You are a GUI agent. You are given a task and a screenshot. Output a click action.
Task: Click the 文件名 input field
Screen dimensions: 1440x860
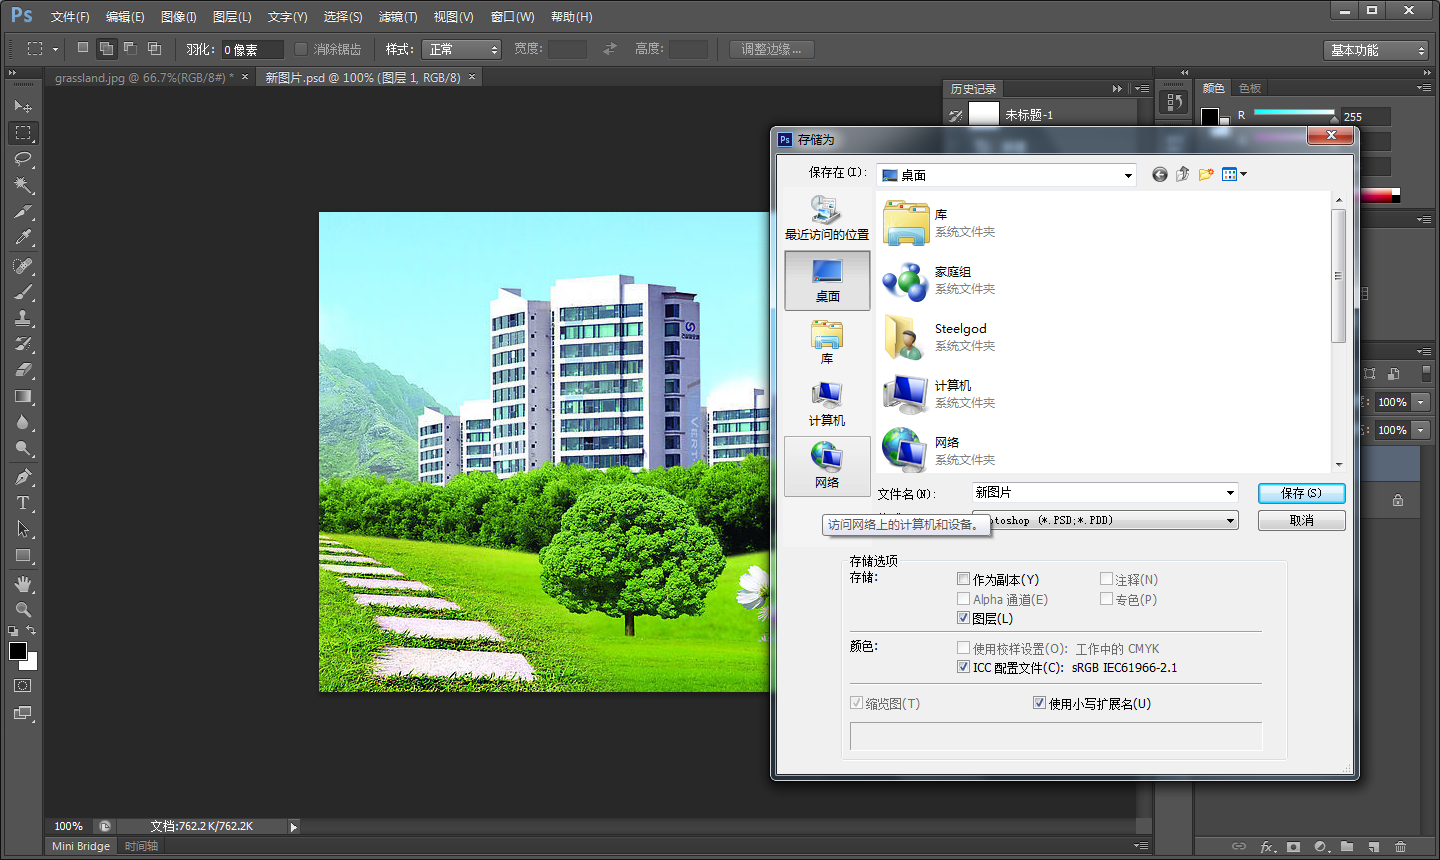tap(1097, 493)
